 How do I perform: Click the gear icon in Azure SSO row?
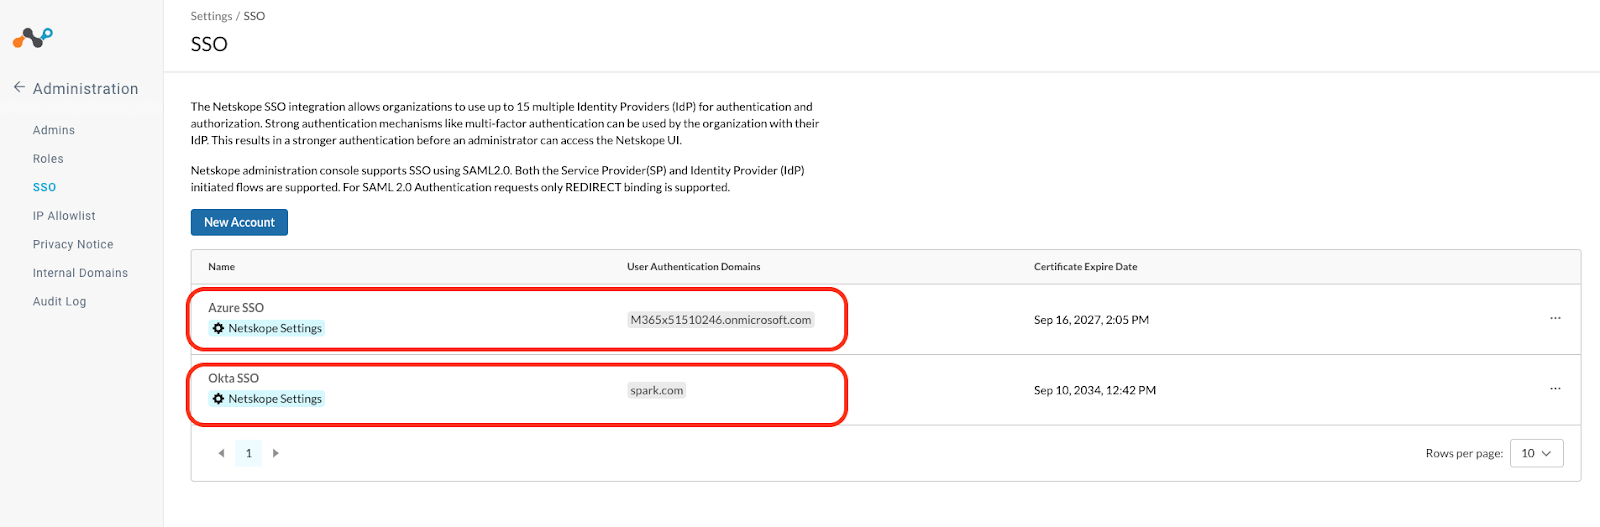pyautogui.click(x=218, y=328)
